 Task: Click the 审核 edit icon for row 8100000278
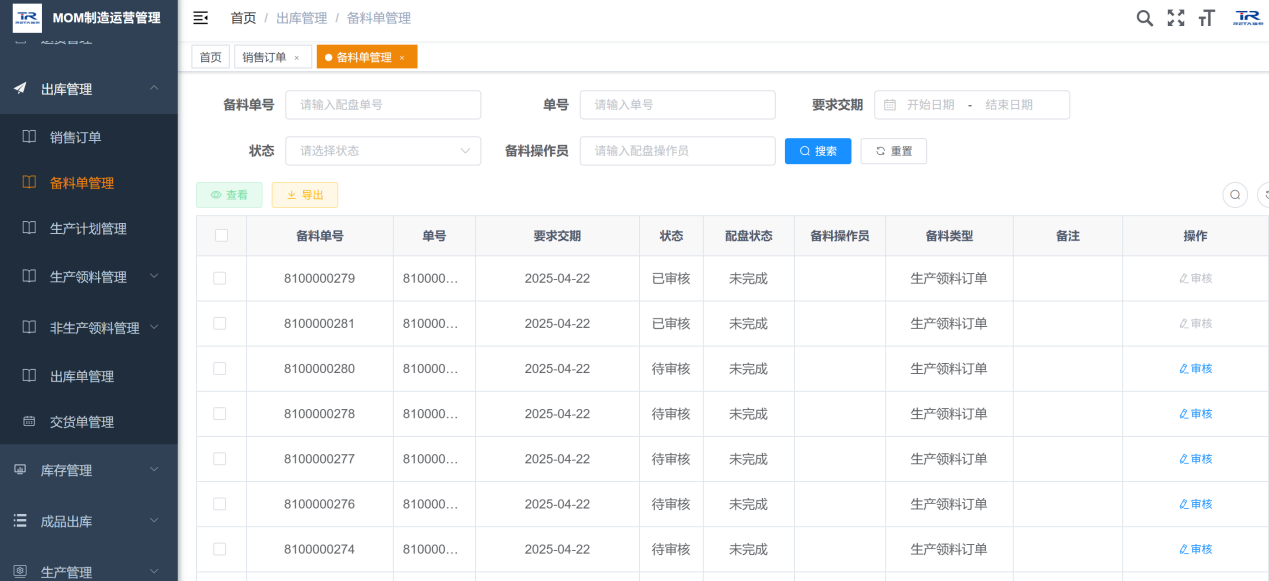click(1184, 414)
